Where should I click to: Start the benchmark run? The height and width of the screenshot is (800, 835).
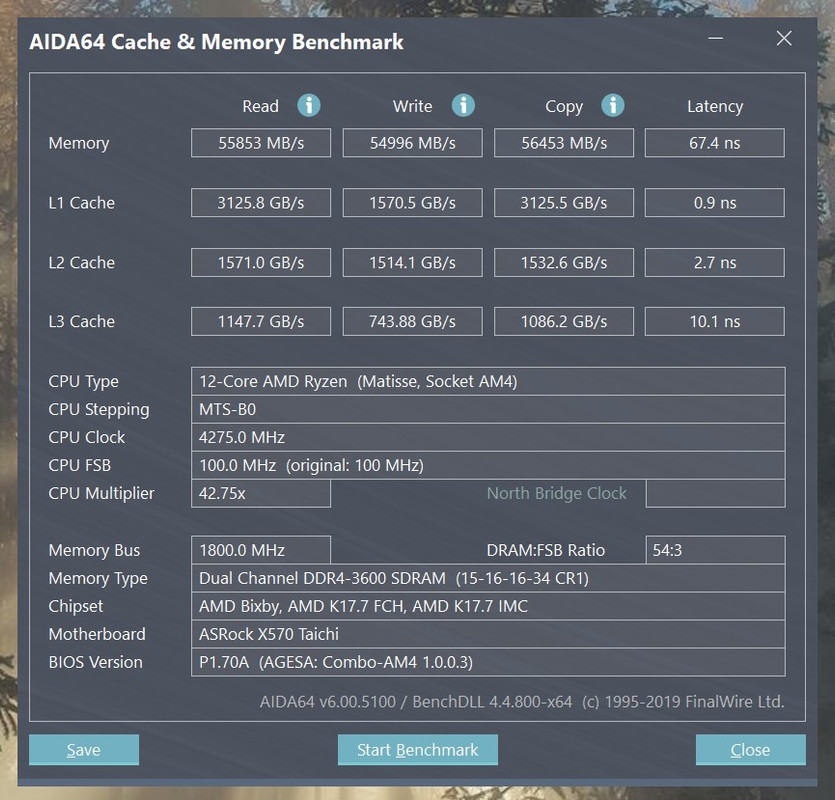pos(418,749)
